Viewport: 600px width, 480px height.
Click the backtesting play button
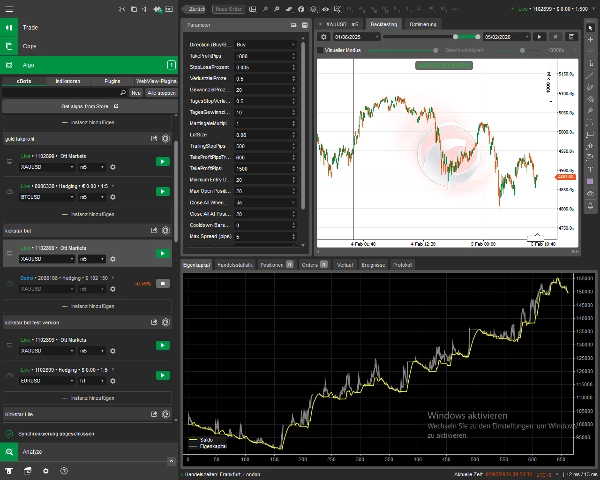(x=540, y=36)
